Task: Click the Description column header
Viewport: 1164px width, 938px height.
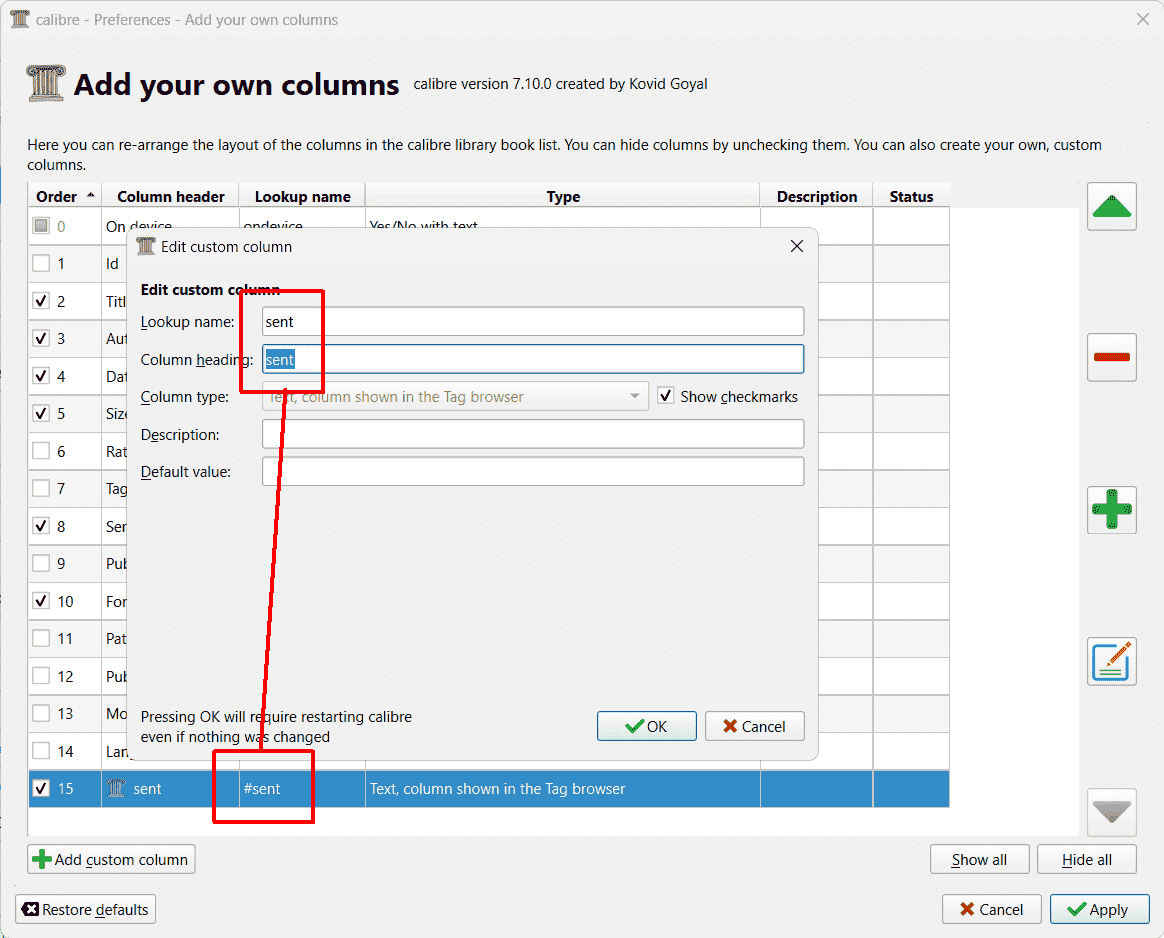Action: [x=816, y=196]
